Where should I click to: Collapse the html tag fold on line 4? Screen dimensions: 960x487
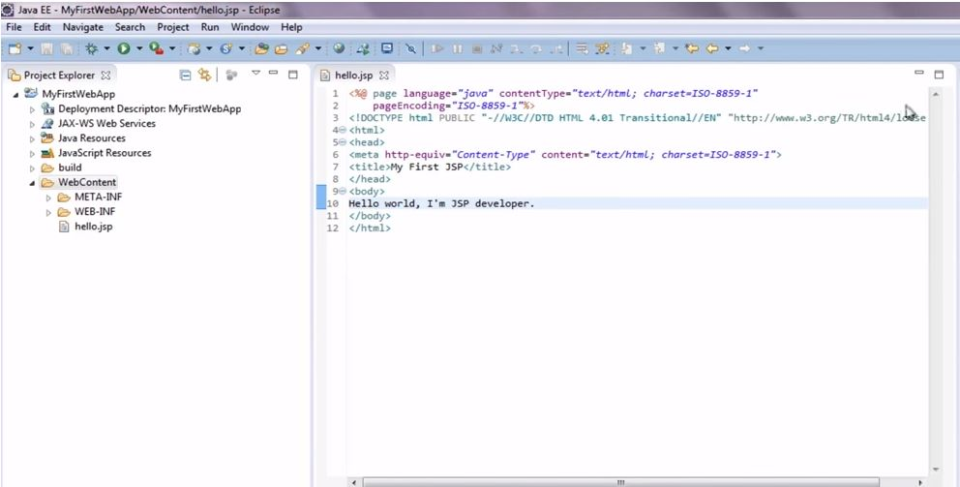click(343, 130)
